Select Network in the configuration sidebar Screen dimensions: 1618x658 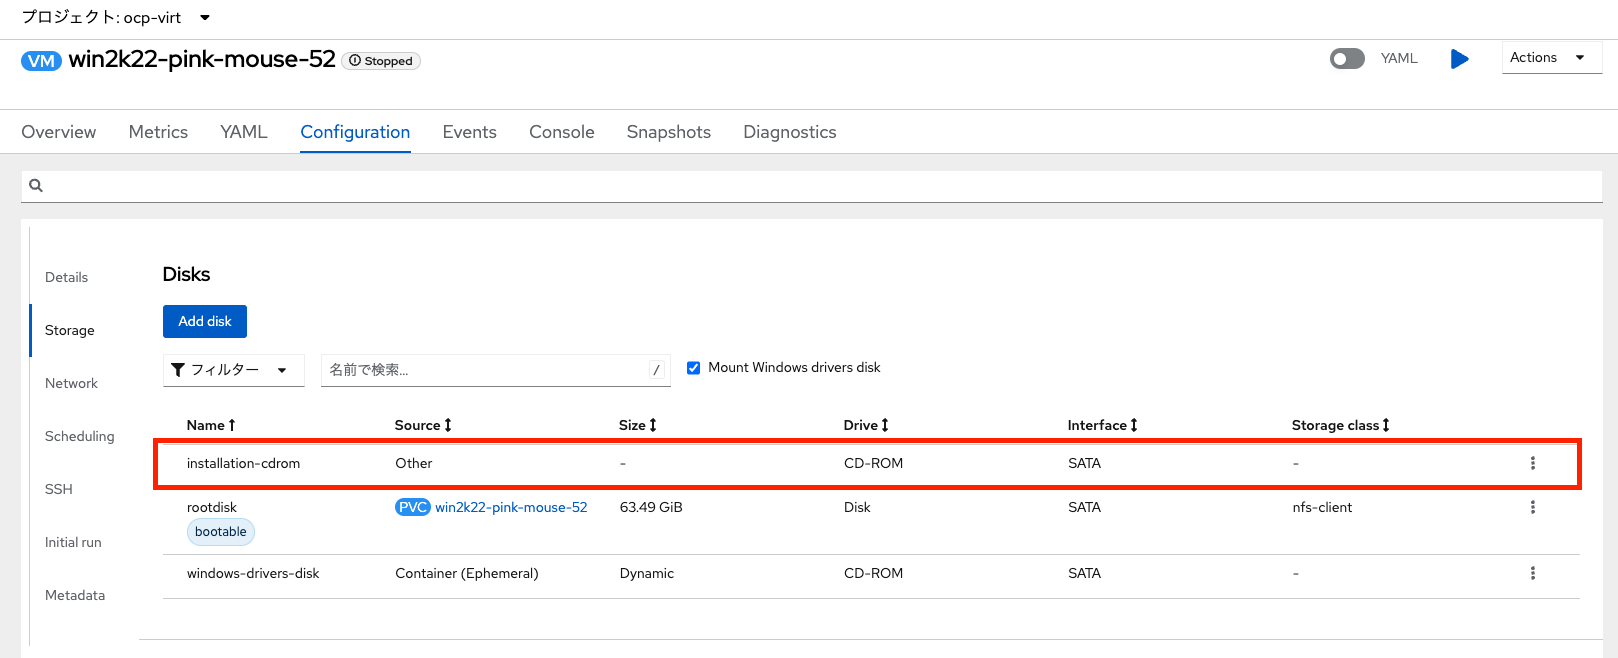[x=71, y=383]
